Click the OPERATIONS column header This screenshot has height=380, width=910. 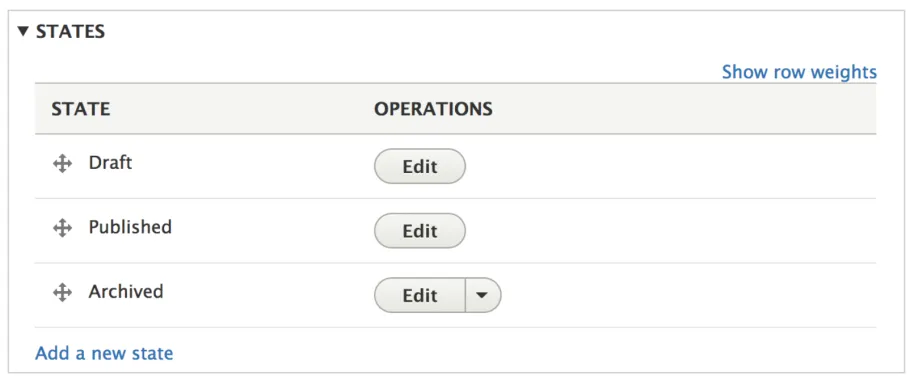[x=433, y=108]
